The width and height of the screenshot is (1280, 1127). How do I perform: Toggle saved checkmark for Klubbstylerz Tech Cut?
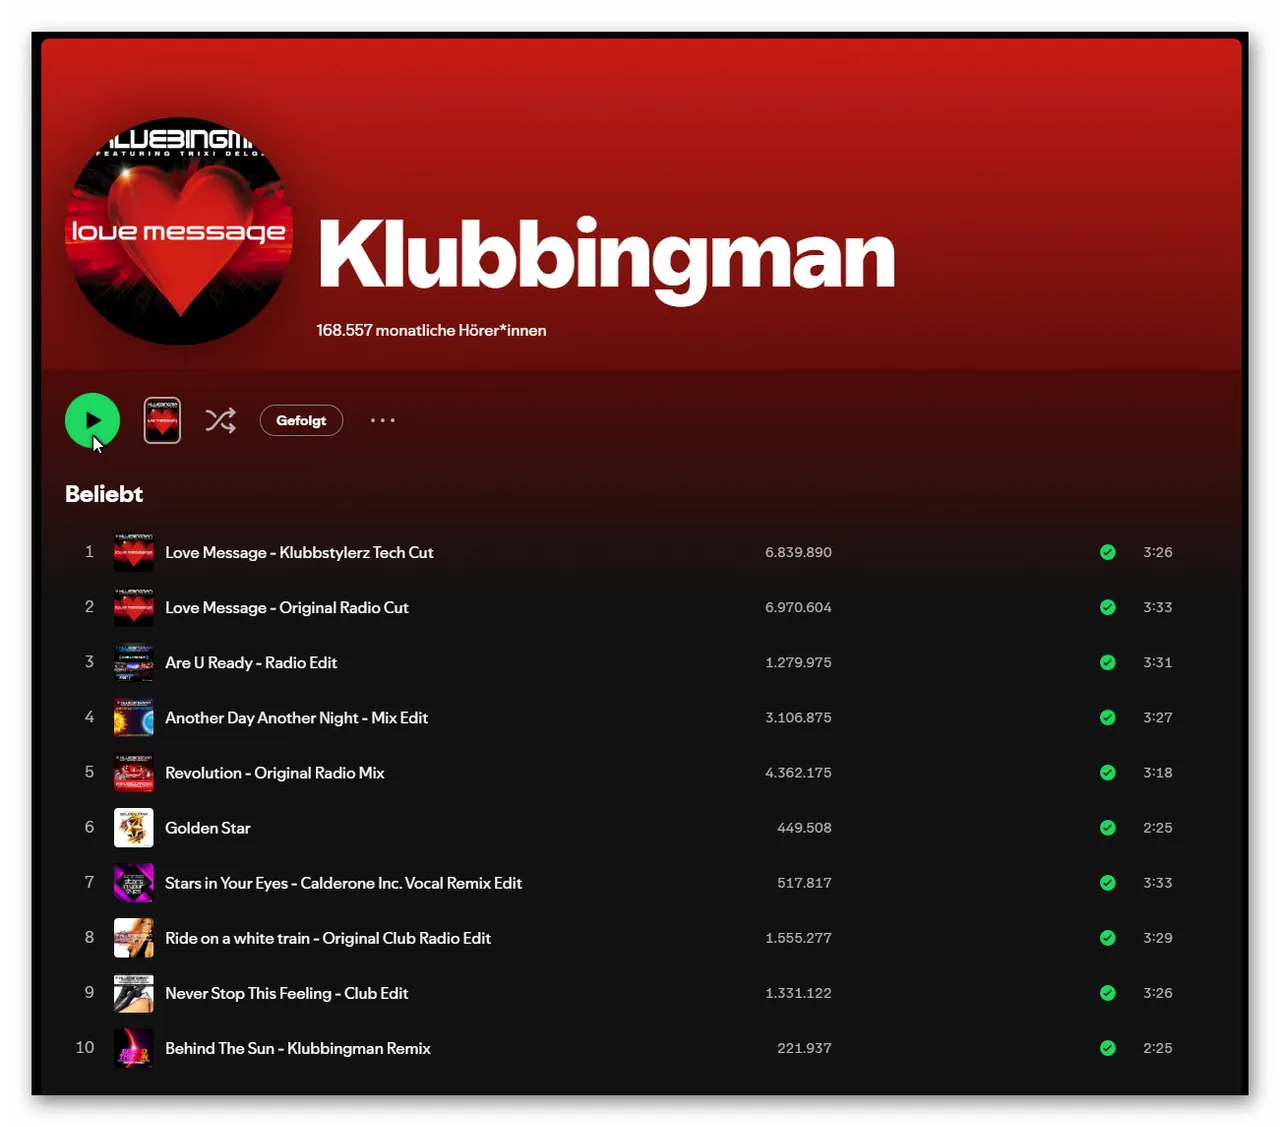[x=1107, y=552]
